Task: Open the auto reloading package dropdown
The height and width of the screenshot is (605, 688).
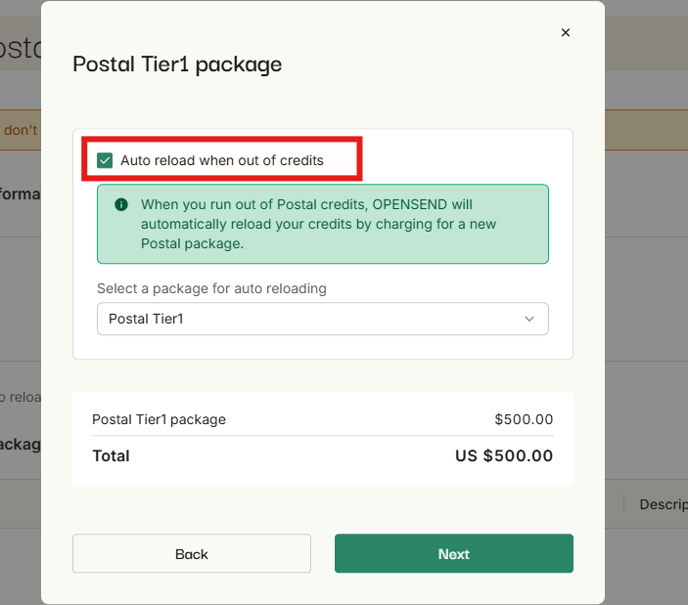Action: pyautogui.click(x=322, y=319)
